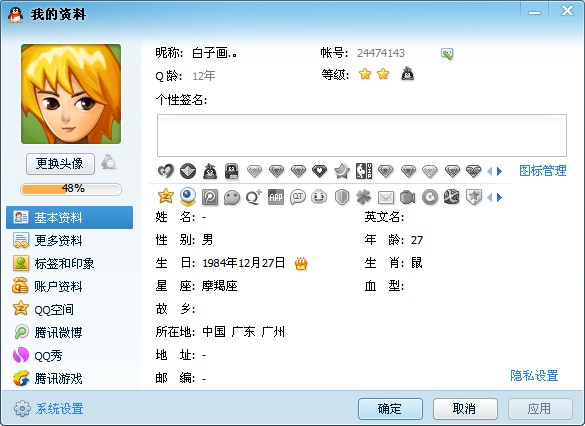Click the gray WeChat bubble icon
Viewport: 585px width, 426px height.
click(x=232, y=197)
